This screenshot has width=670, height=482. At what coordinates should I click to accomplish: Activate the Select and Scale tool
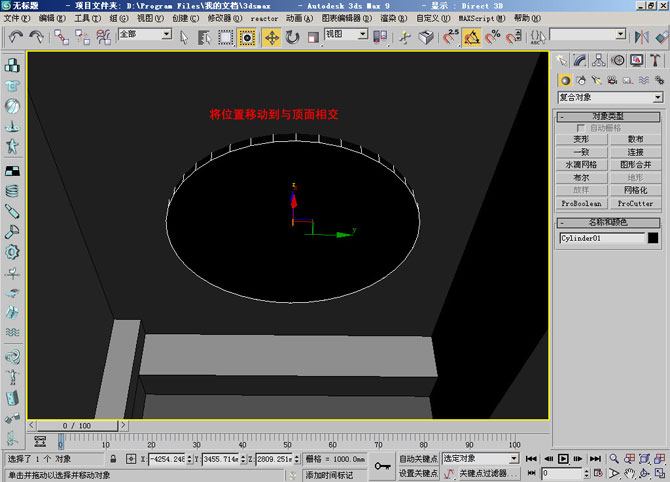313,38
